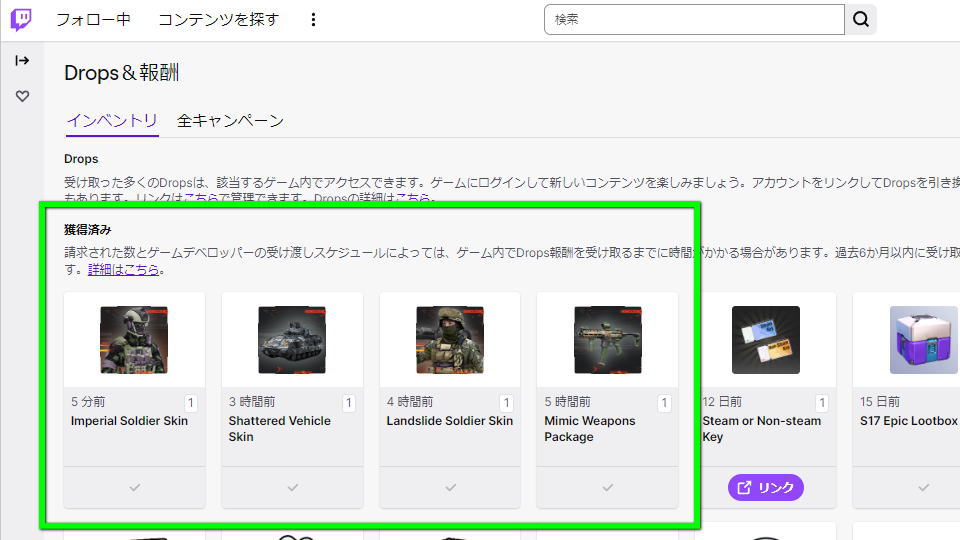This screenshot has height=540, width=960.
Task: Select the Landslide Soldier Skin title
Action: coord(449,421)
